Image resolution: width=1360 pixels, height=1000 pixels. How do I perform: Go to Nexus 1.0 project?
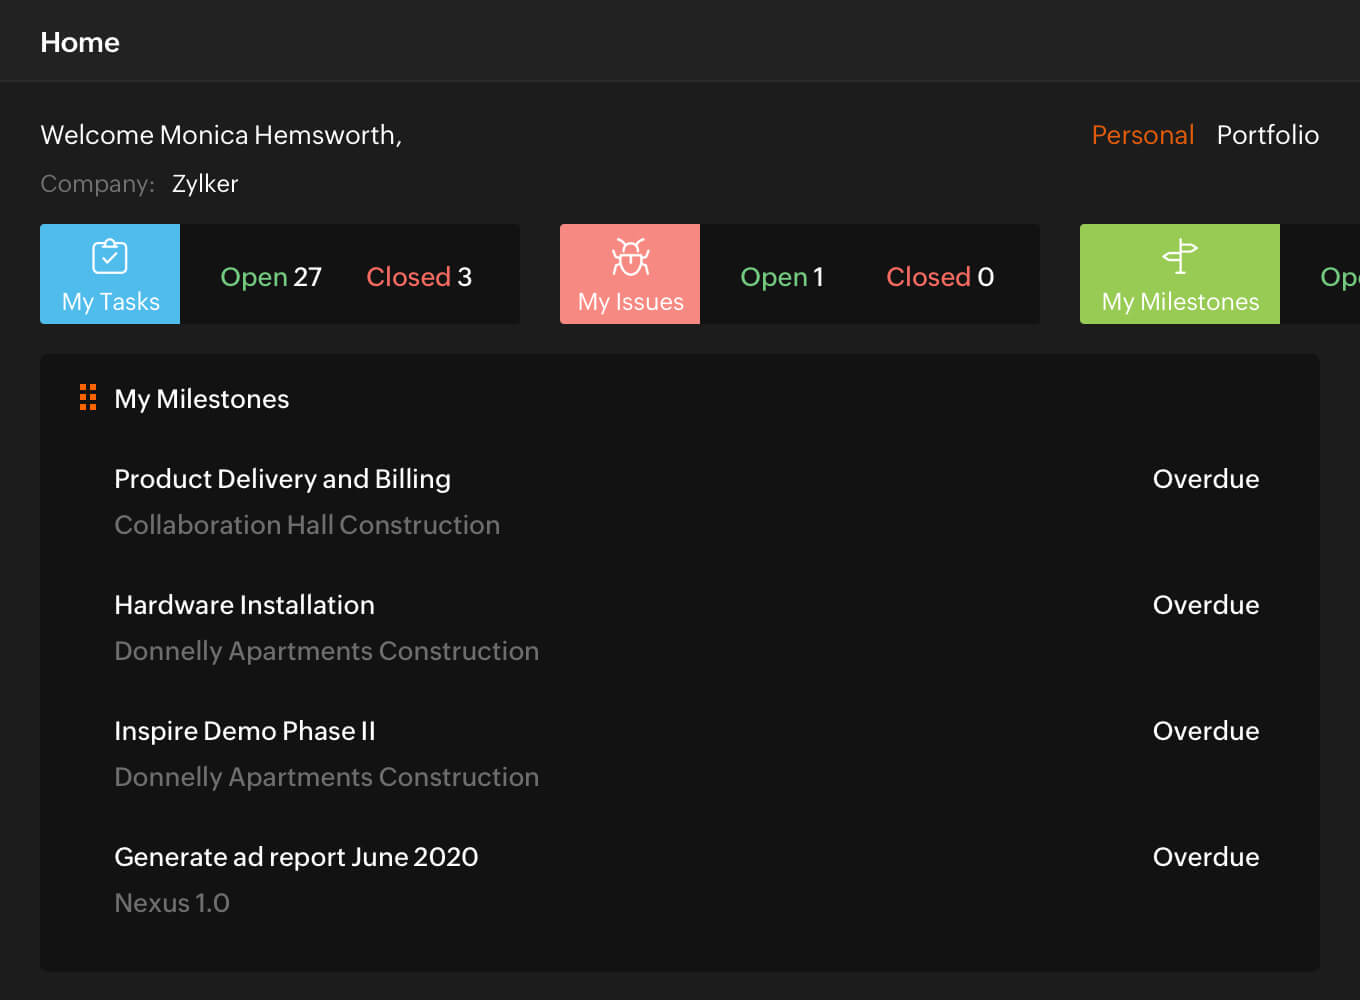point(172,903)
